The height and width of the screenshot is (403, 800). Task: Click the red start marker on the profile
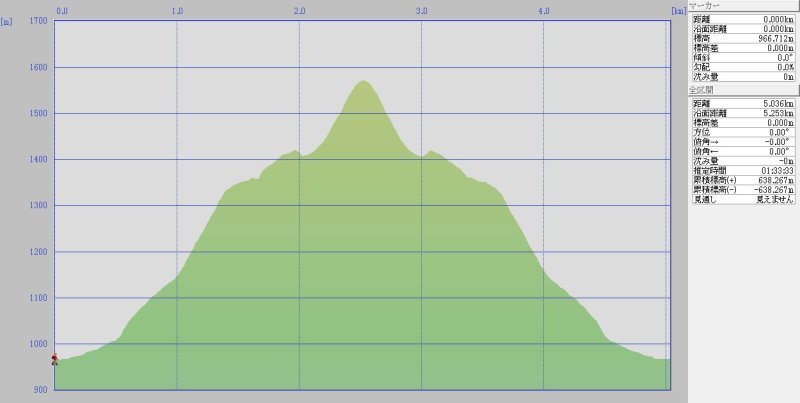tap(54, 359)
